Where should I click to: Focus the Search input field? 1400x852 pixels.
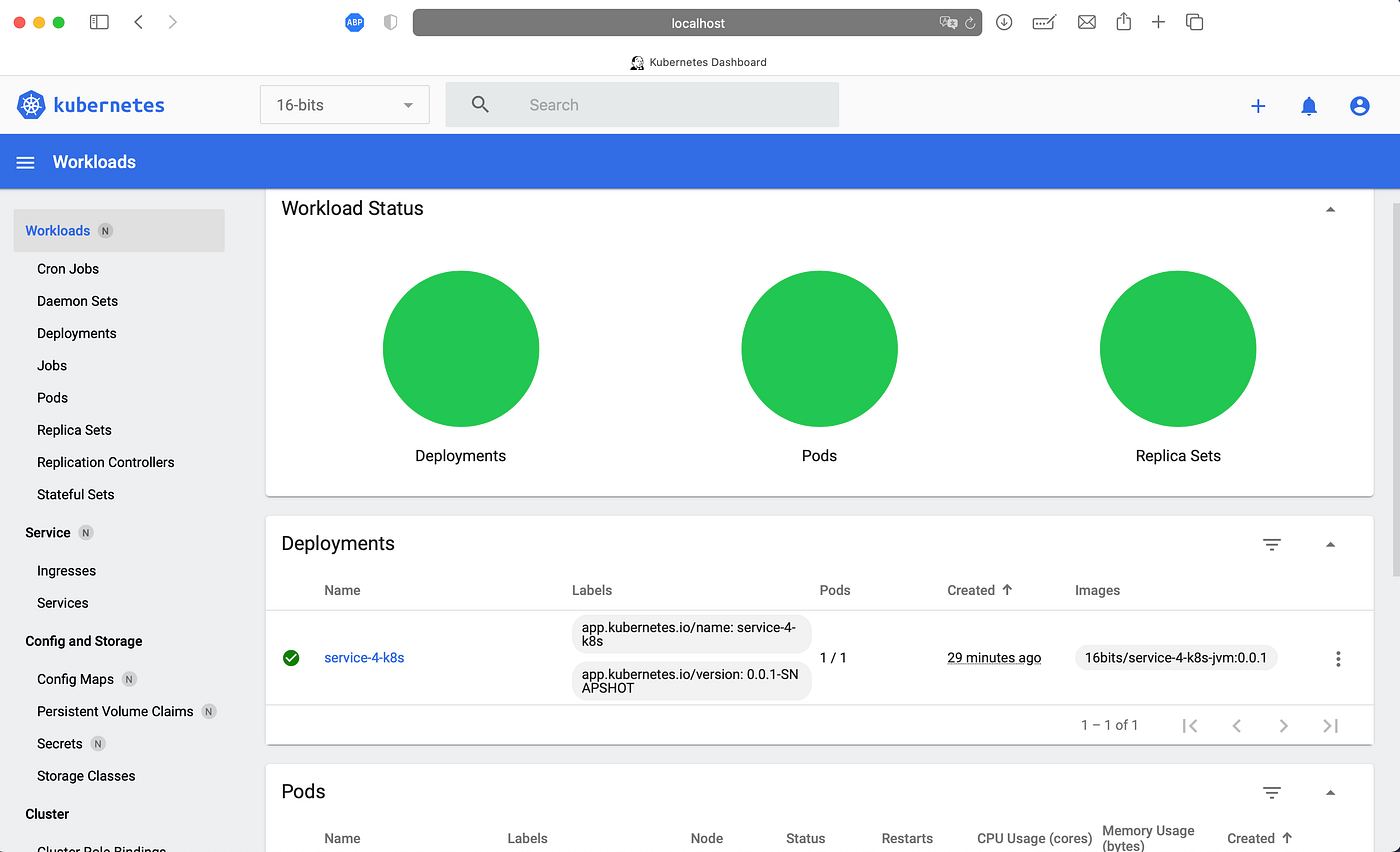tap(642, 105)
